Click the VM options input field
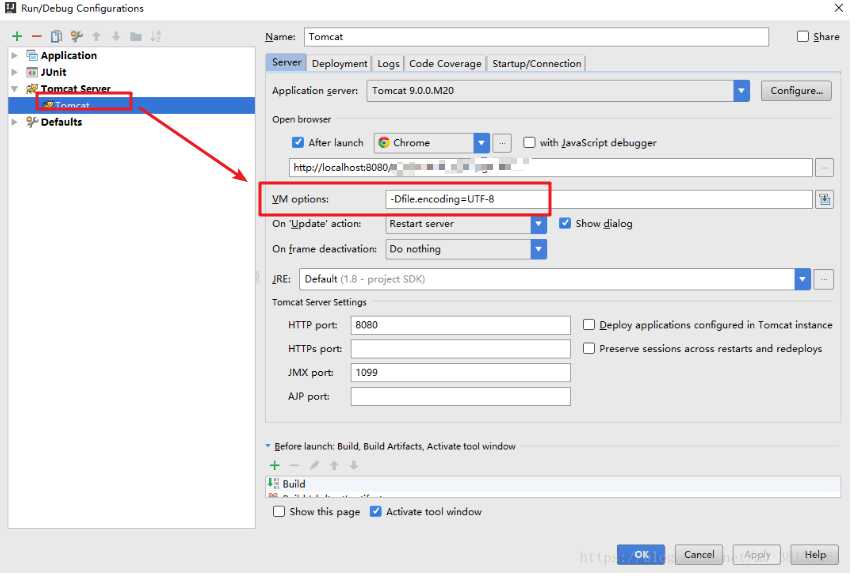The image size is (856, 582). [x=599, y=199]
